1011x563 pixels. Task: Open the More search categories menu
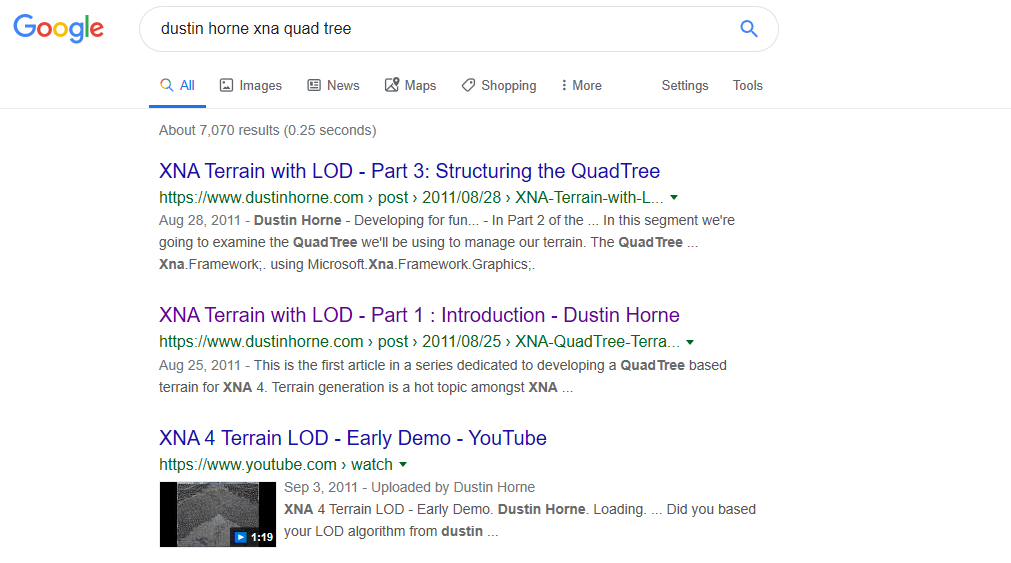582,86
